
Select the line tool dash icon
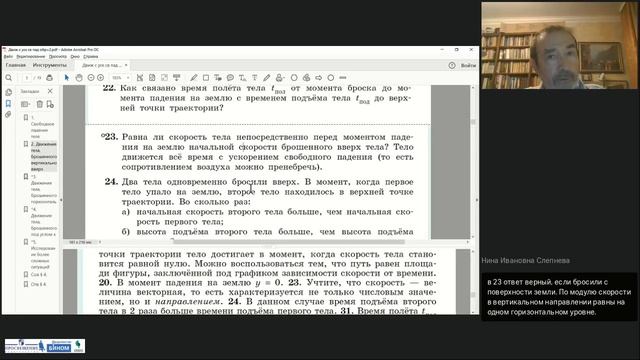pos(343,78)
